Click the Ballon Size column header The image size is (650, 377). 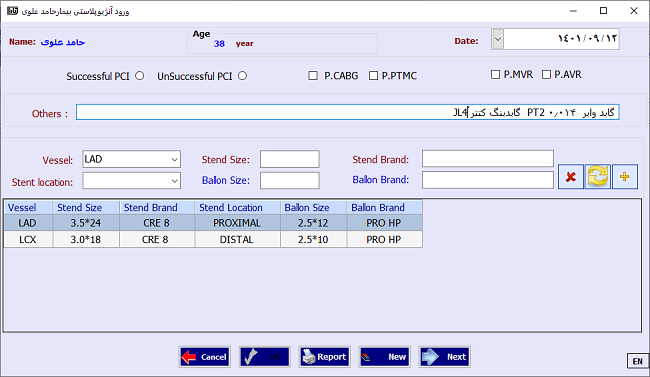(313, 207)
